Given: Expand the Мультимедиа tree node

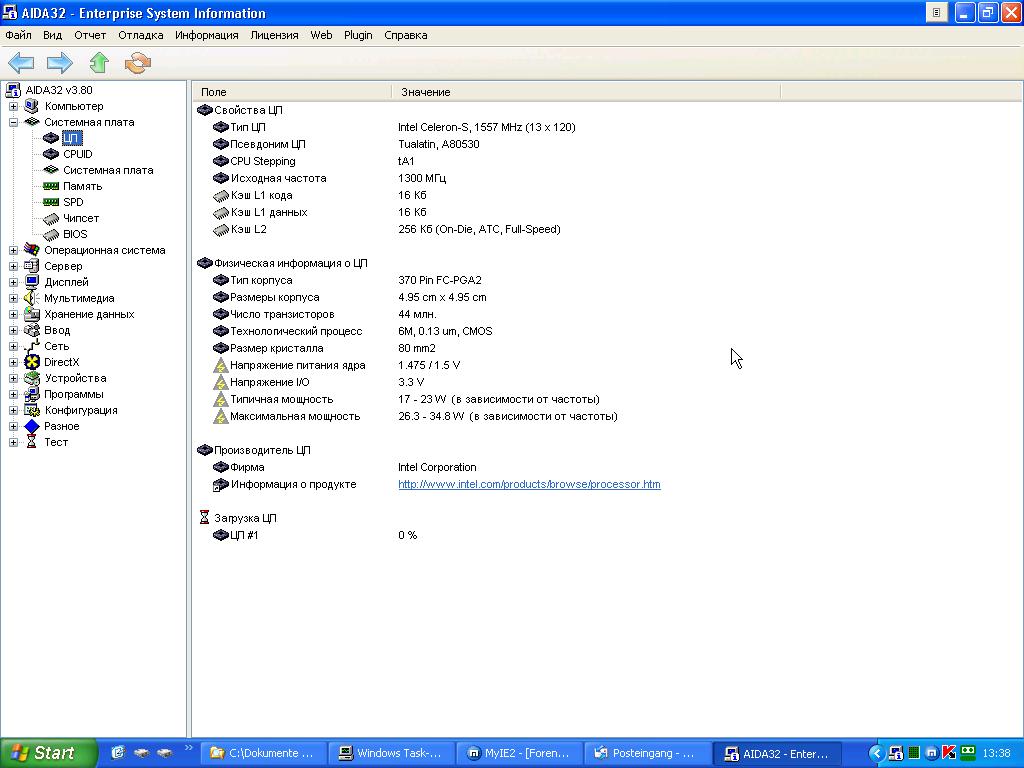Looking at the screenshot, I should tap(13, 298).
